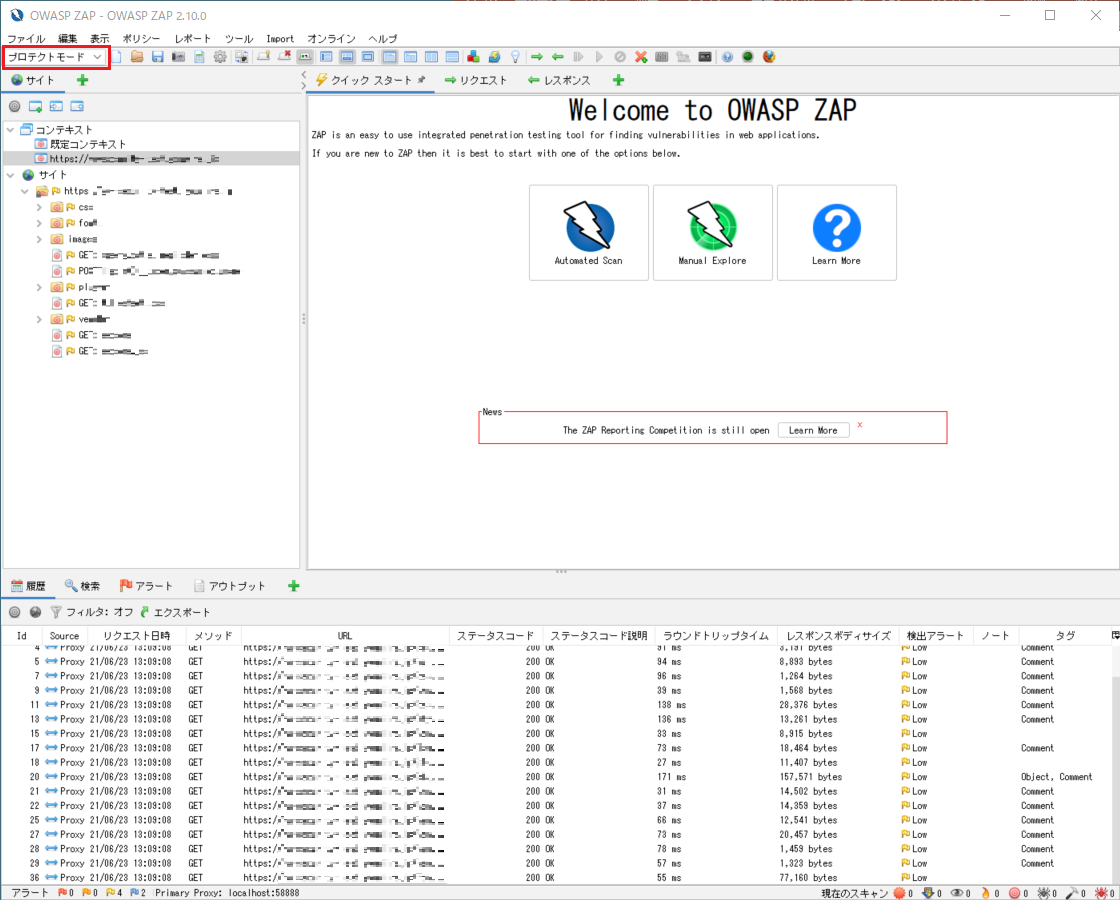Click the target scope icon in Sites panel

(14, 106)
